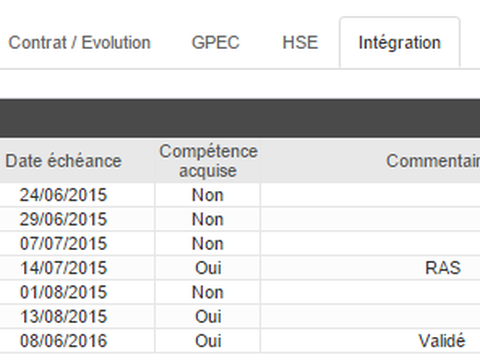
Task: Click Non in the 24/06/2015 row
Action: [x=208, y=195]
